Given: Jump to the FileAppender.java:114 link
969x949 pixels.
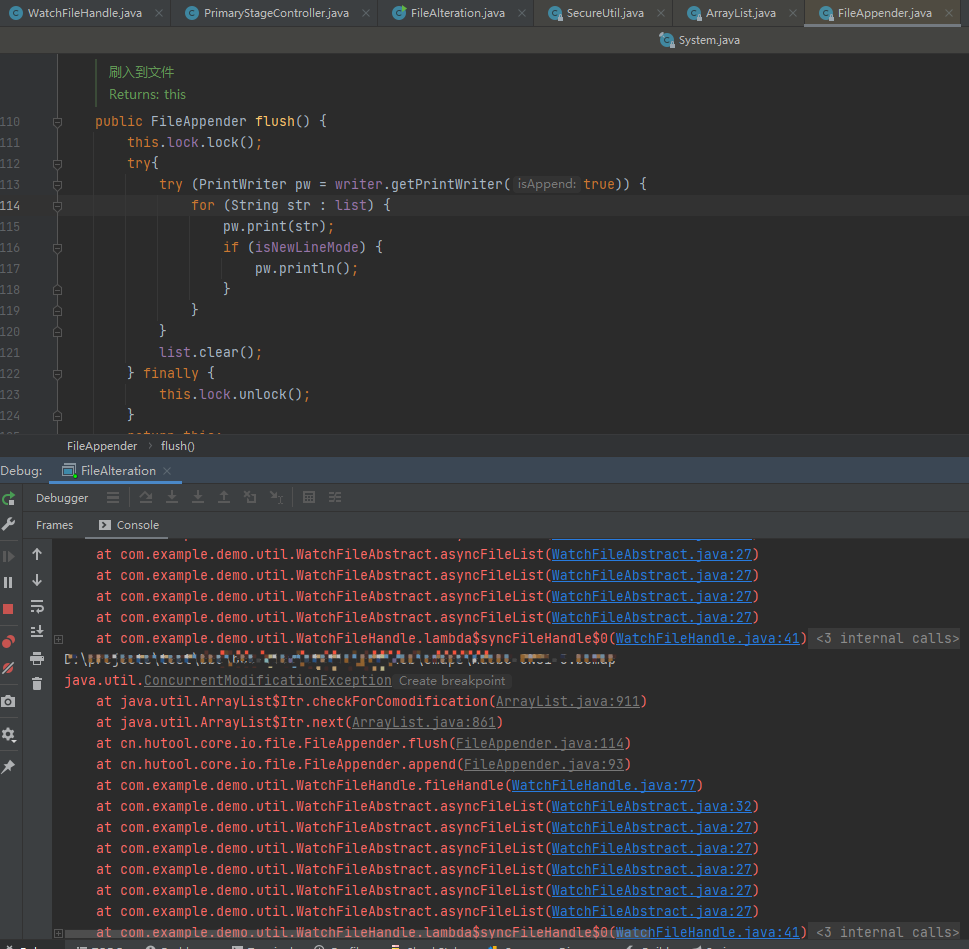Looking at the screenshot, I should (x=540, y=743).
